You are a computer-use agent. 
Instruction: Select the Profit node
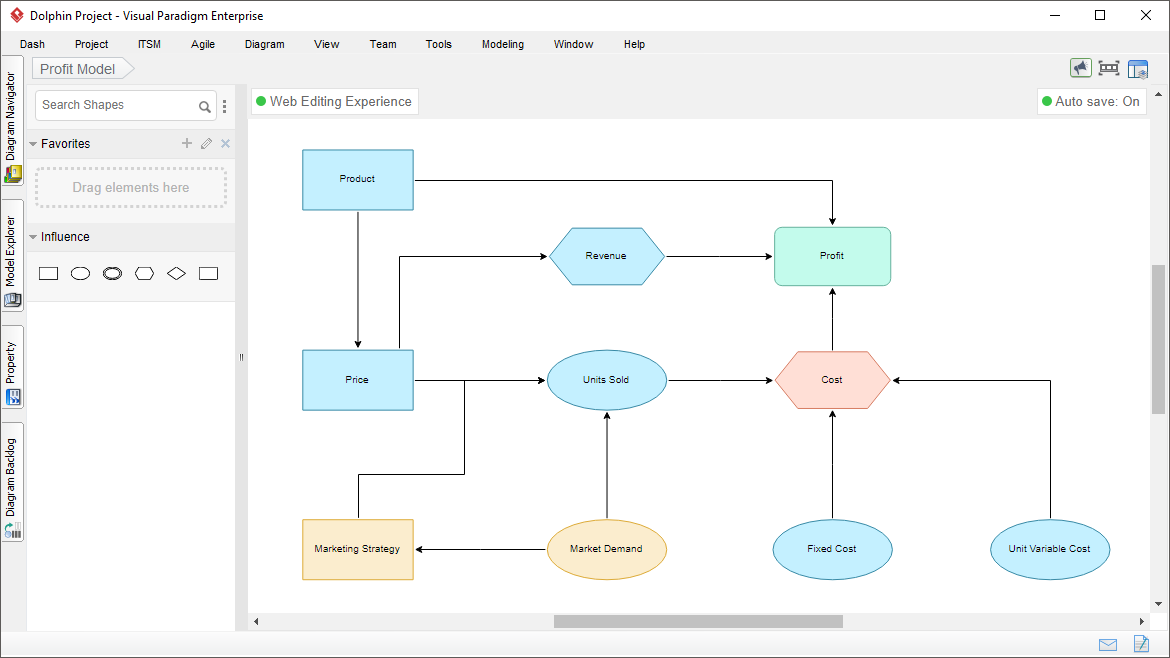832,256
